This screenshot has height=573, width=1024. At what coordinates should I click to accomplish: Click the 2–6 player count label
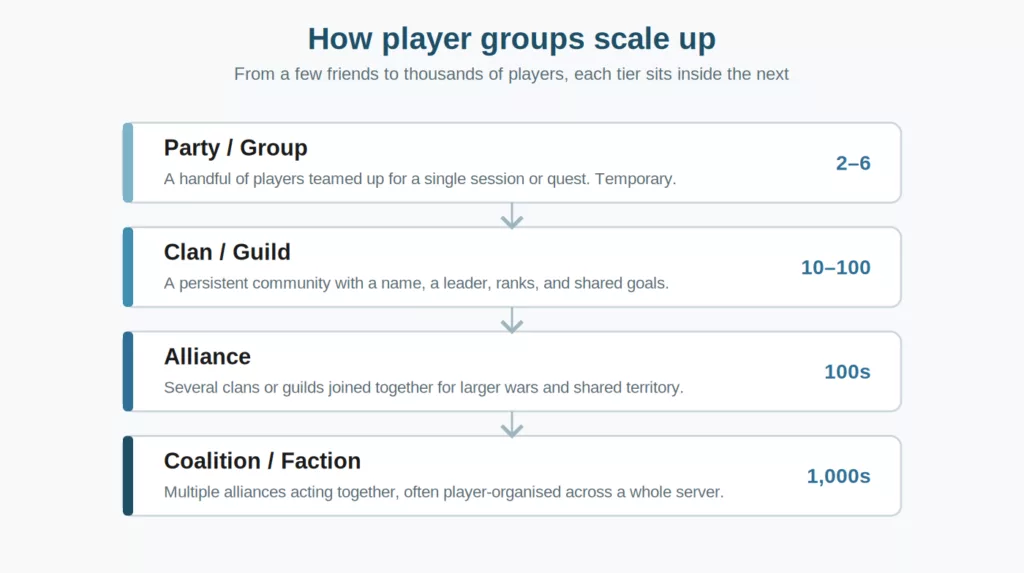(853, 163)
